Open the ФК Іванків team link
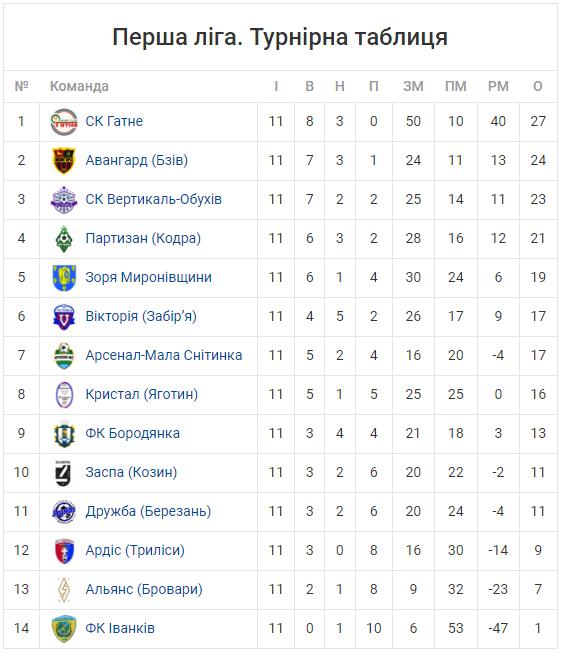 120,628
